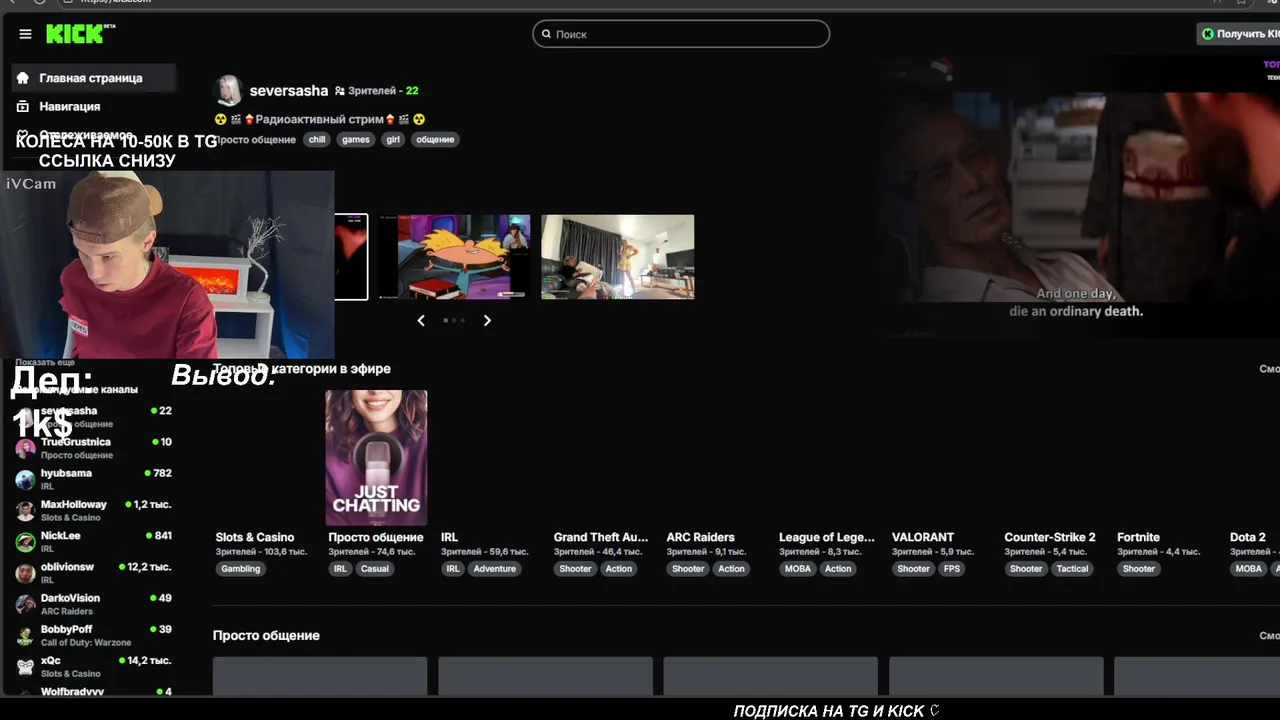
Task: Click hyubsama avatar icon
Action: [25, 480]
